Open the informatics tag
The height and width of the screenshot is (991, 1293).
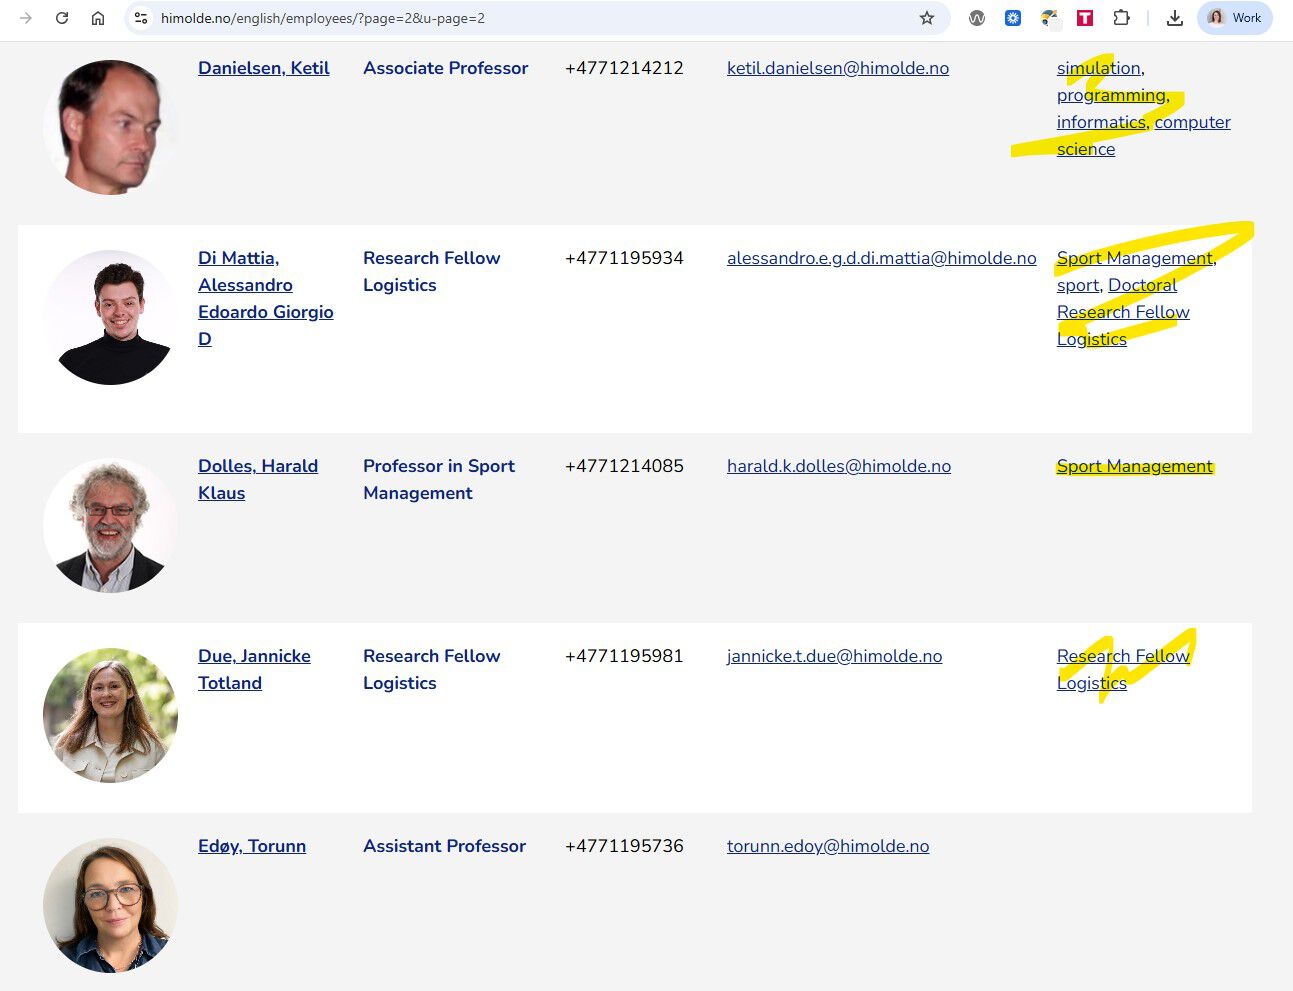[1101, 122]
